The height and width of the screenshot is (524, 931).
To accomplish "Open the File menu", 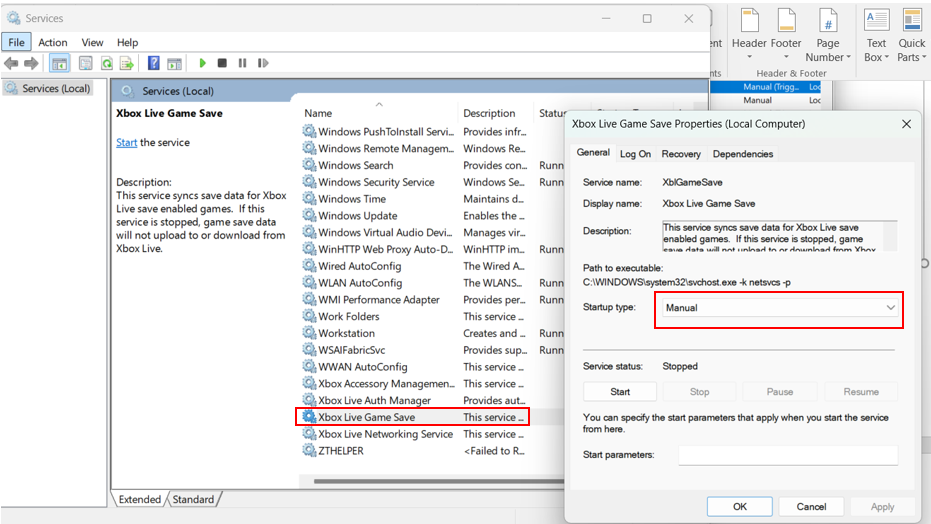I will tap(17, 42).
